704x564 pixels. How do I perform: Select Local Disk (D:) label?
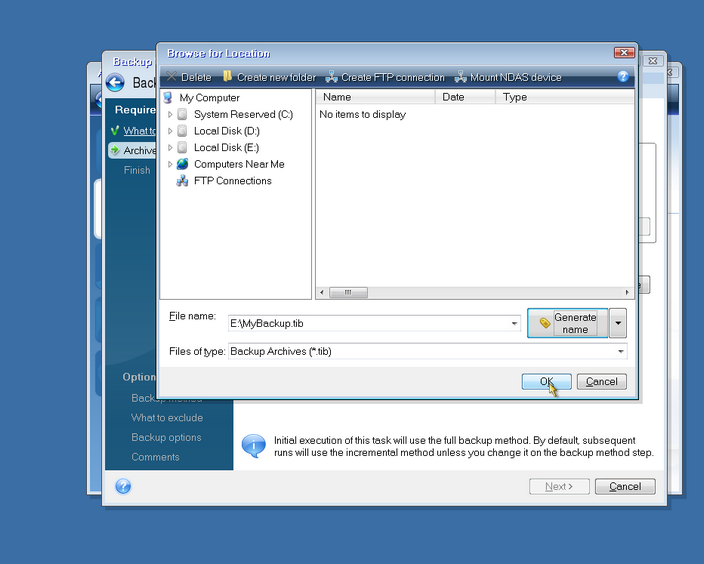[227, 131]
